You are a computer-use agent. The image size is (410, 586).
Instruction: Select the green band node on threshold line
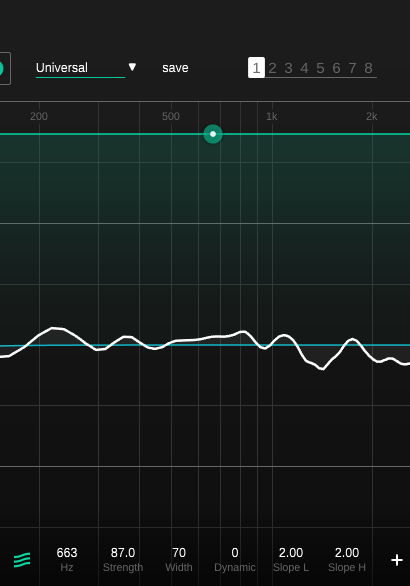(213, 134)
